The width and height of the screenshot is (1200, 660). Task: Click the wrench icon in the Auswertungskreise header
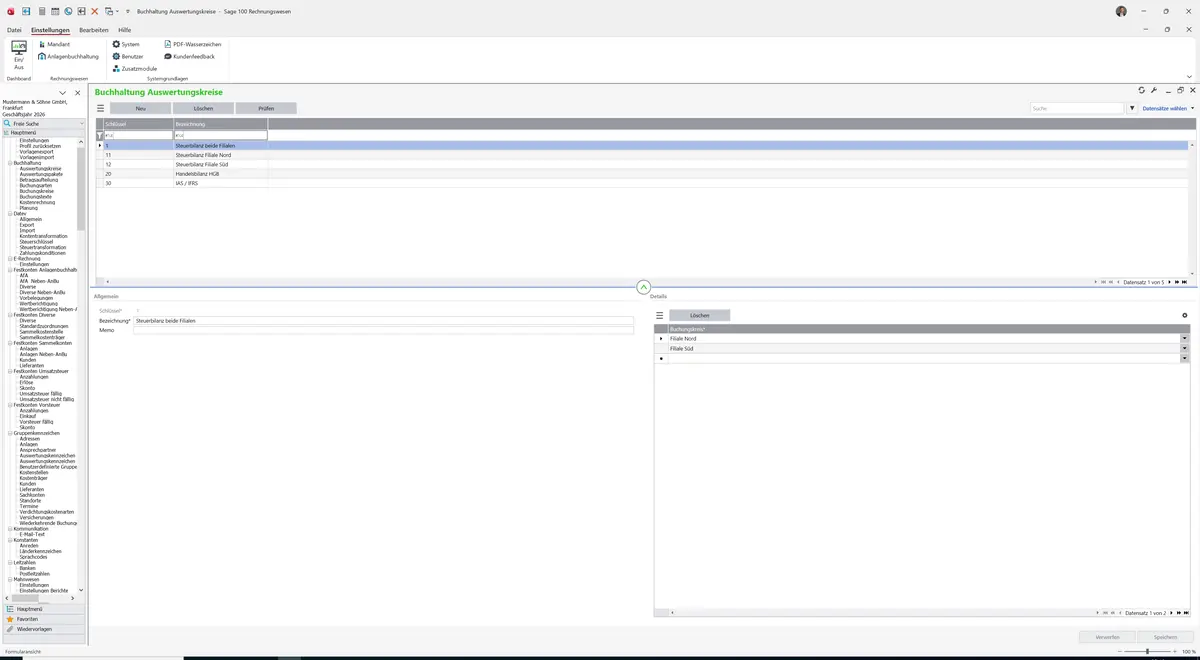[1154, 90]
